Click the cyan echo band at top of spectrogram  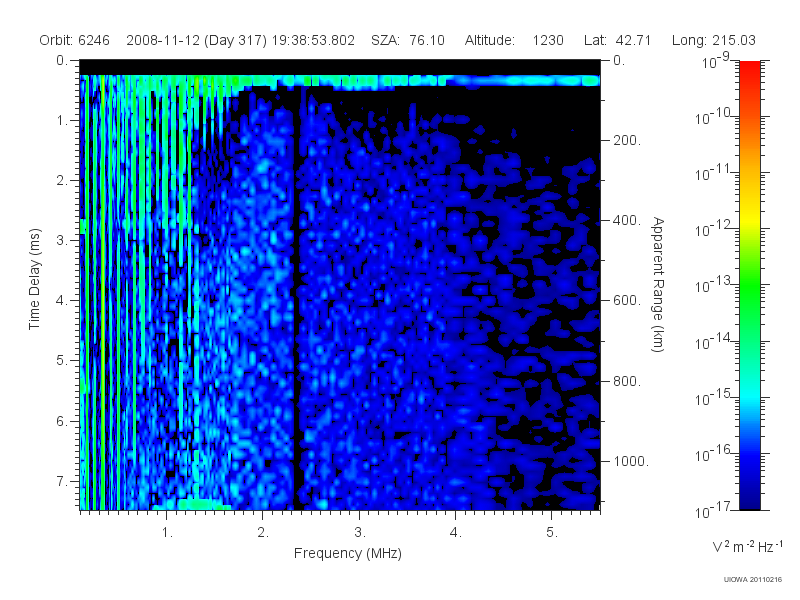pyautogui.click(x=340, y=81)
